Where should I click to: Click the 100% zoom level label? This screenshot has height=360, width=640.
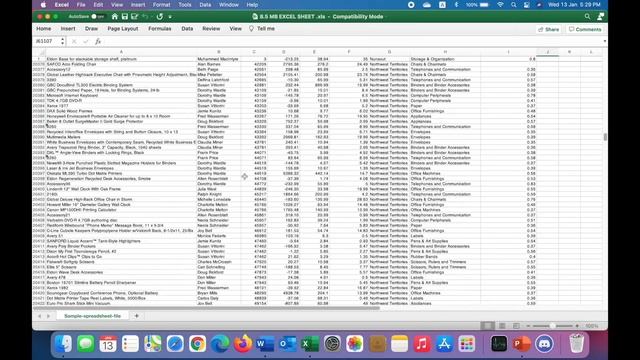pos(591,326)
